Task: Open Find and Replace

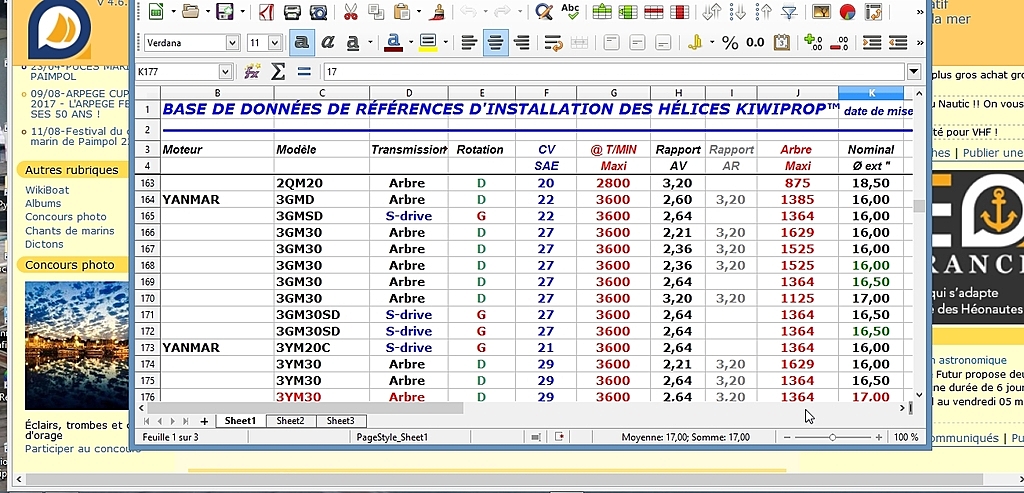Action: tap(543, 11)
